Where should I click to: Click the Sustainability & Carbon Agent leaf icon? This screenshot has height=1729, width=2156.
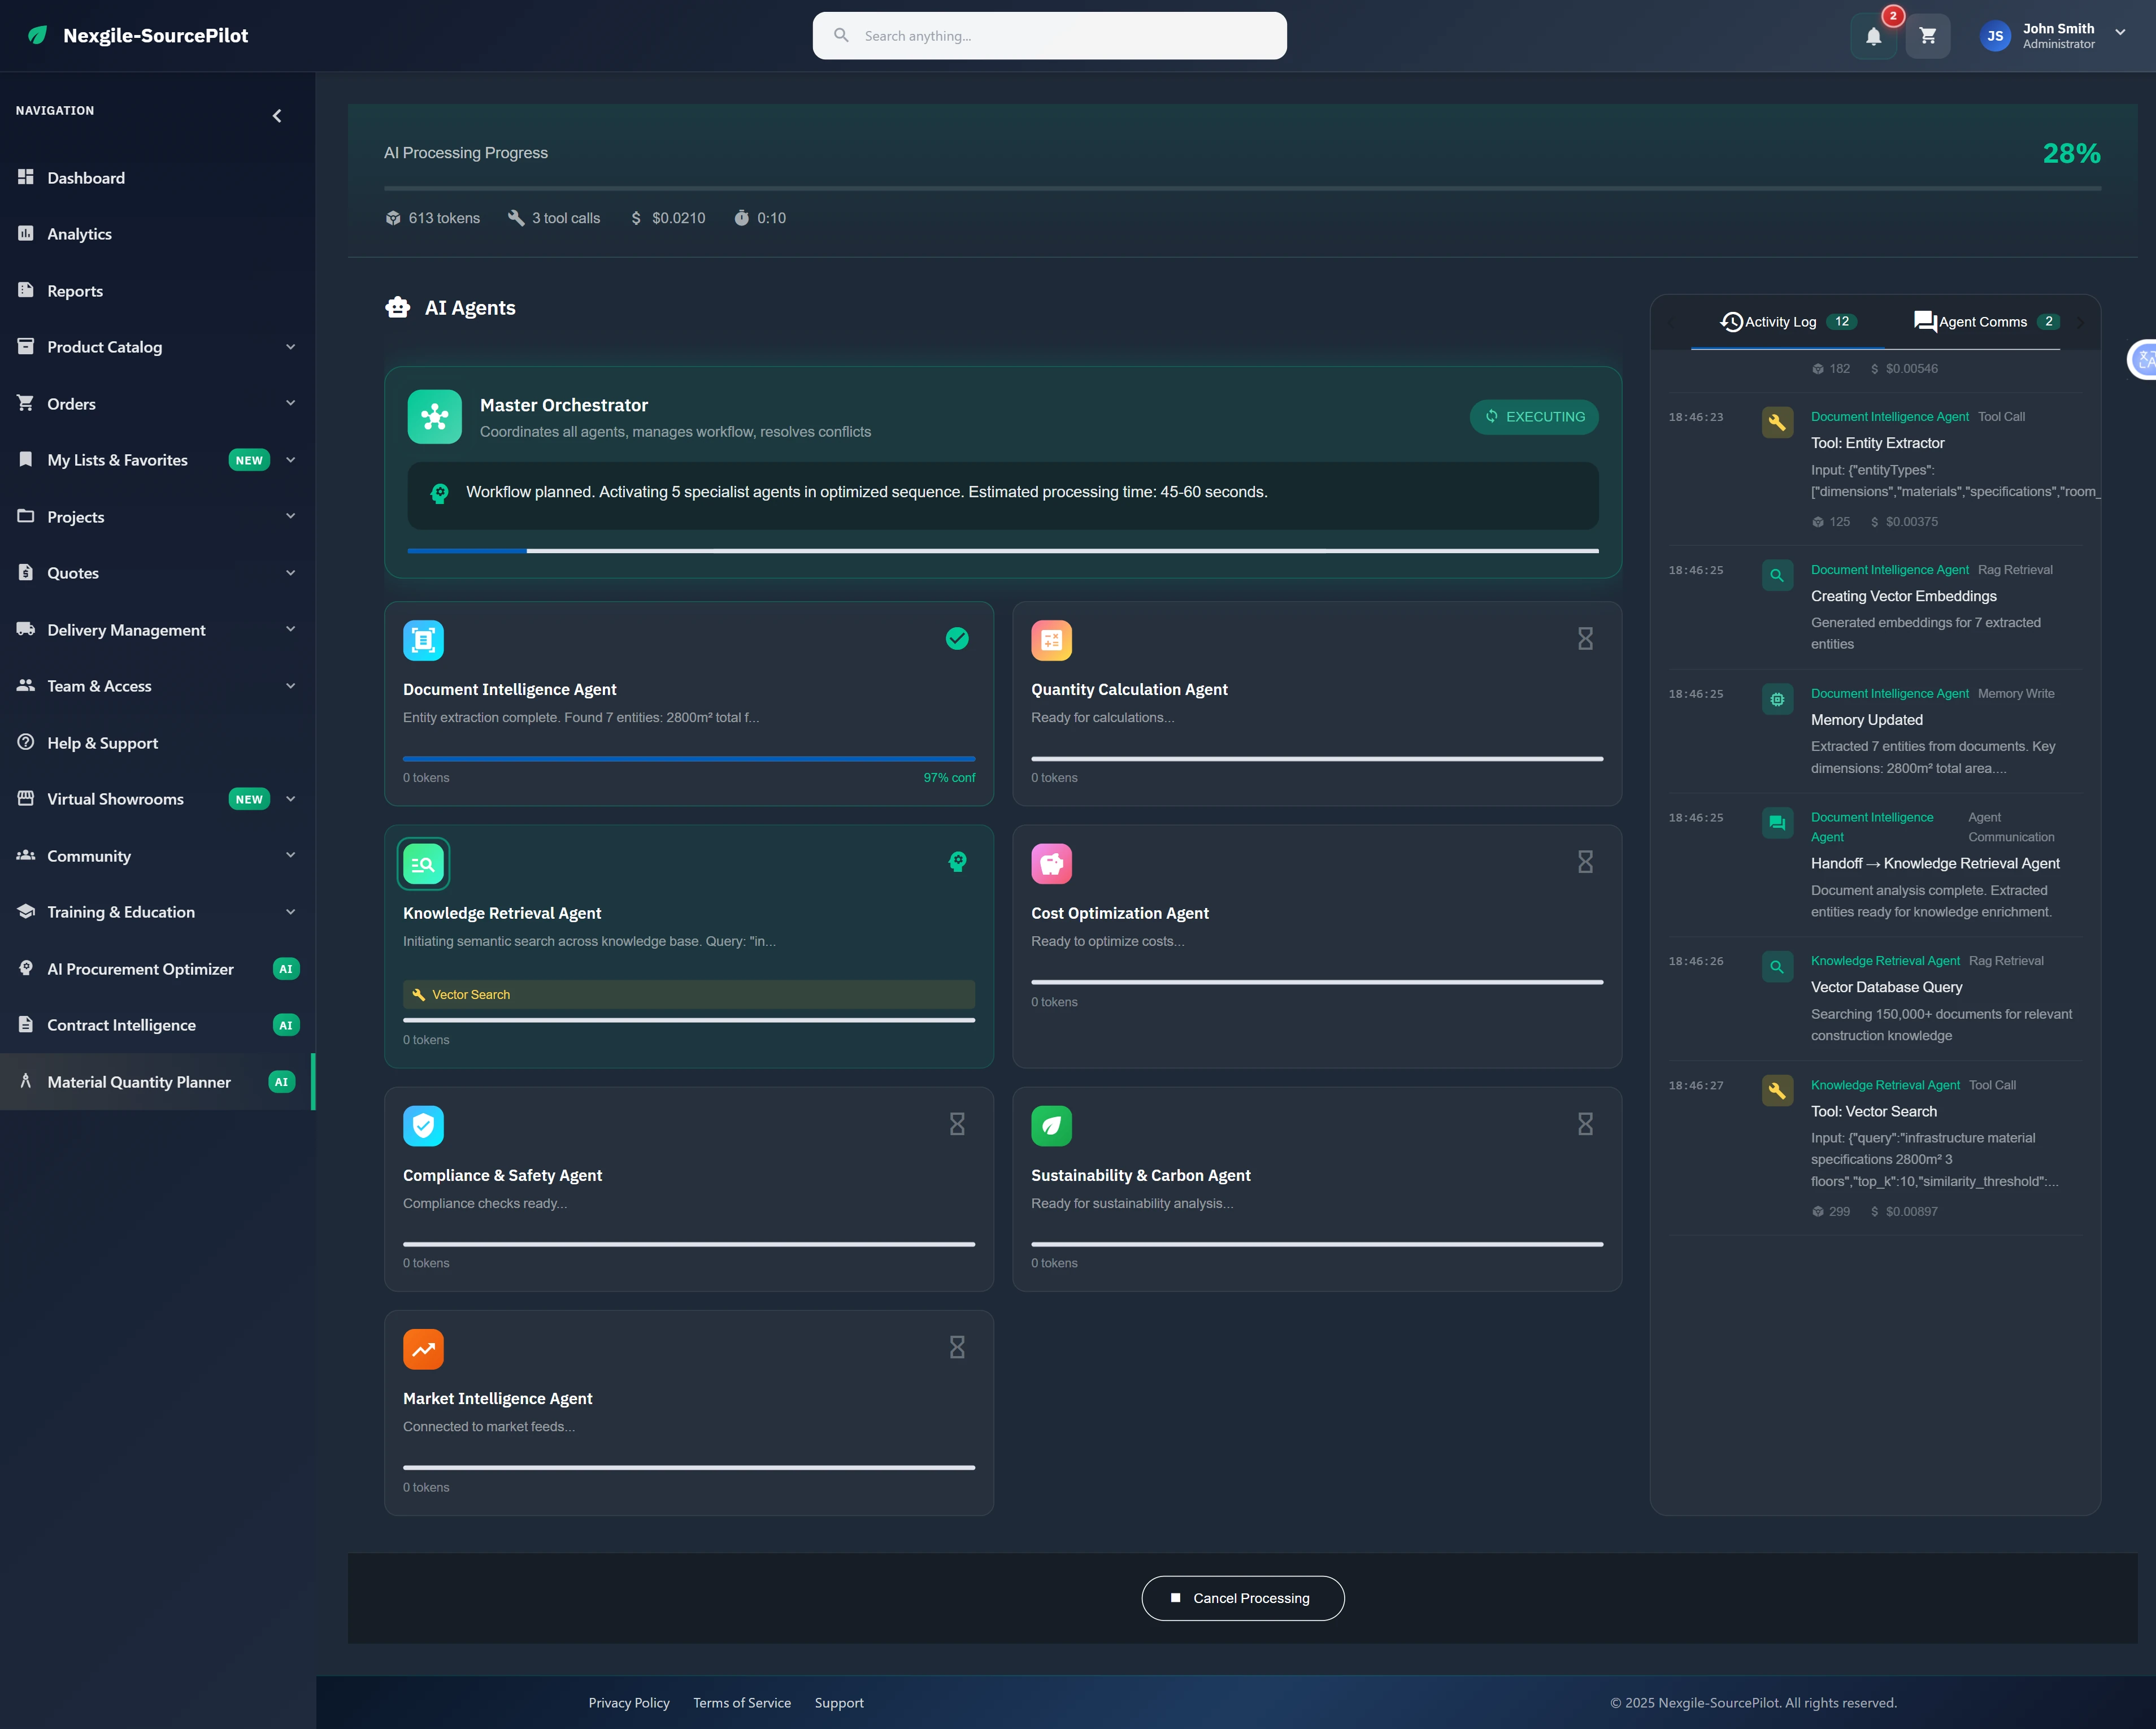tap(1051, 1125)
